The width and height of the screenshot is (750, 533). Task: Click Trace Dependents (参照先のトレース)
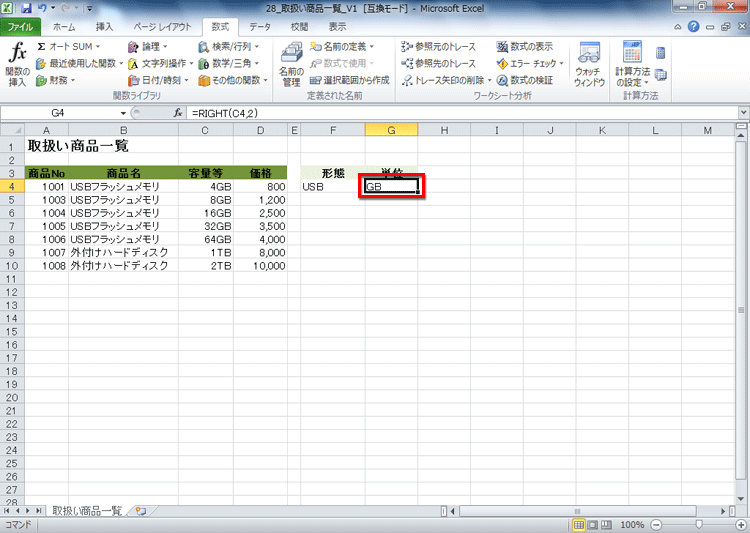[x=439, y=63]
